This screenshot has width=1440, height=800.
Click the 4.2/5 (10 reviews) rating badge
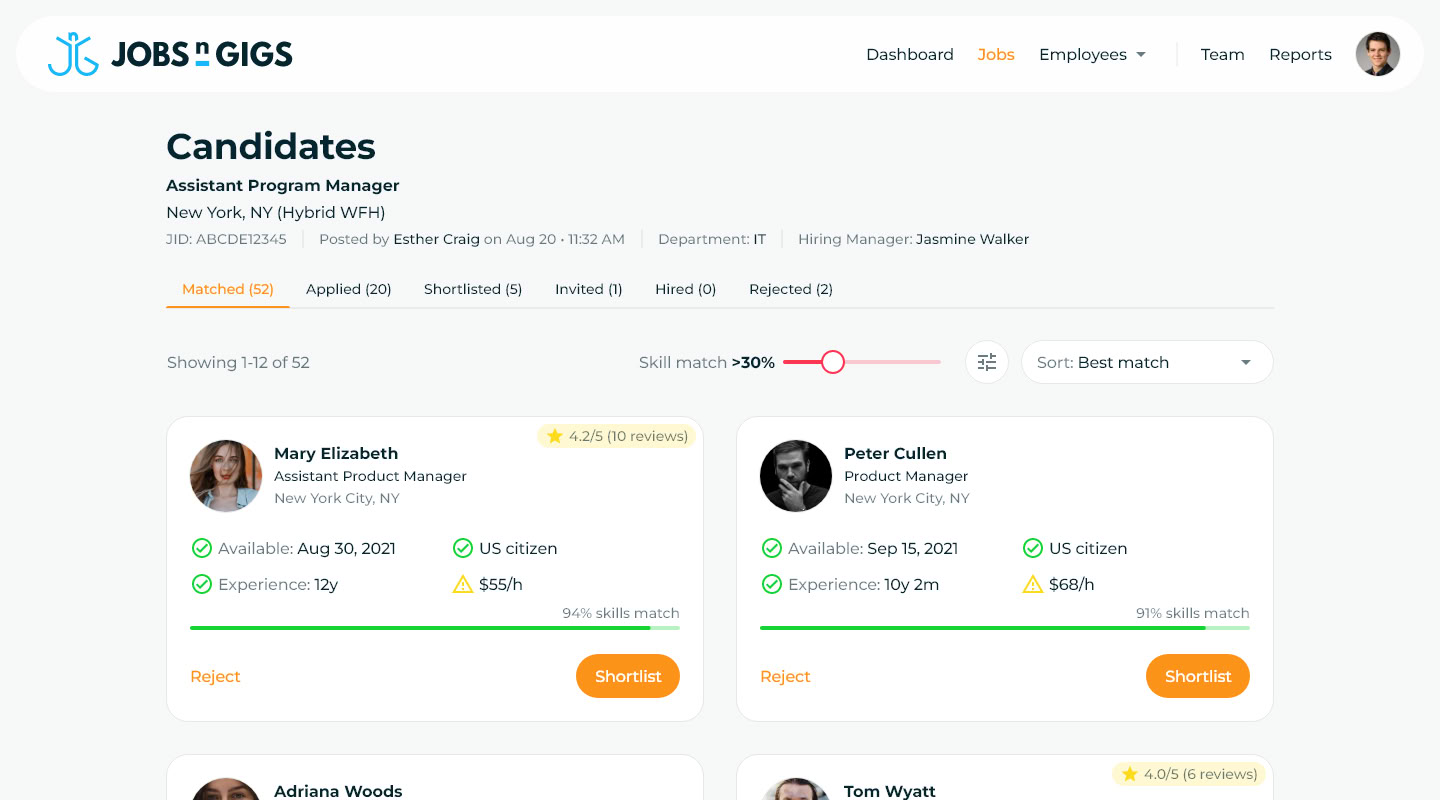tap(617, 436)
